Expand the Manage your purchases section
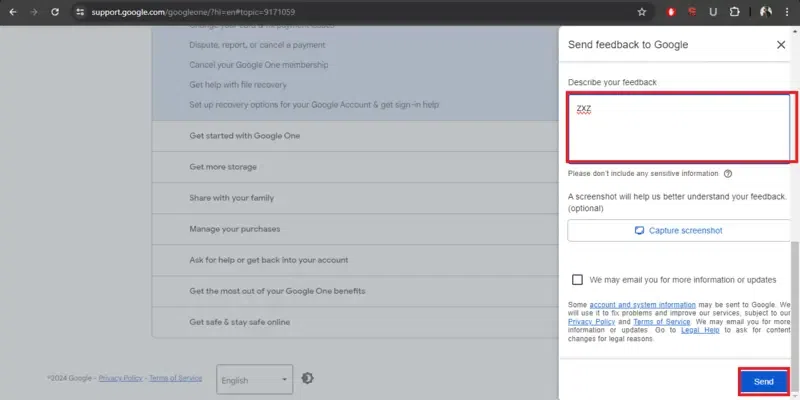Screen dimensions: 800x400 [355, 229]
